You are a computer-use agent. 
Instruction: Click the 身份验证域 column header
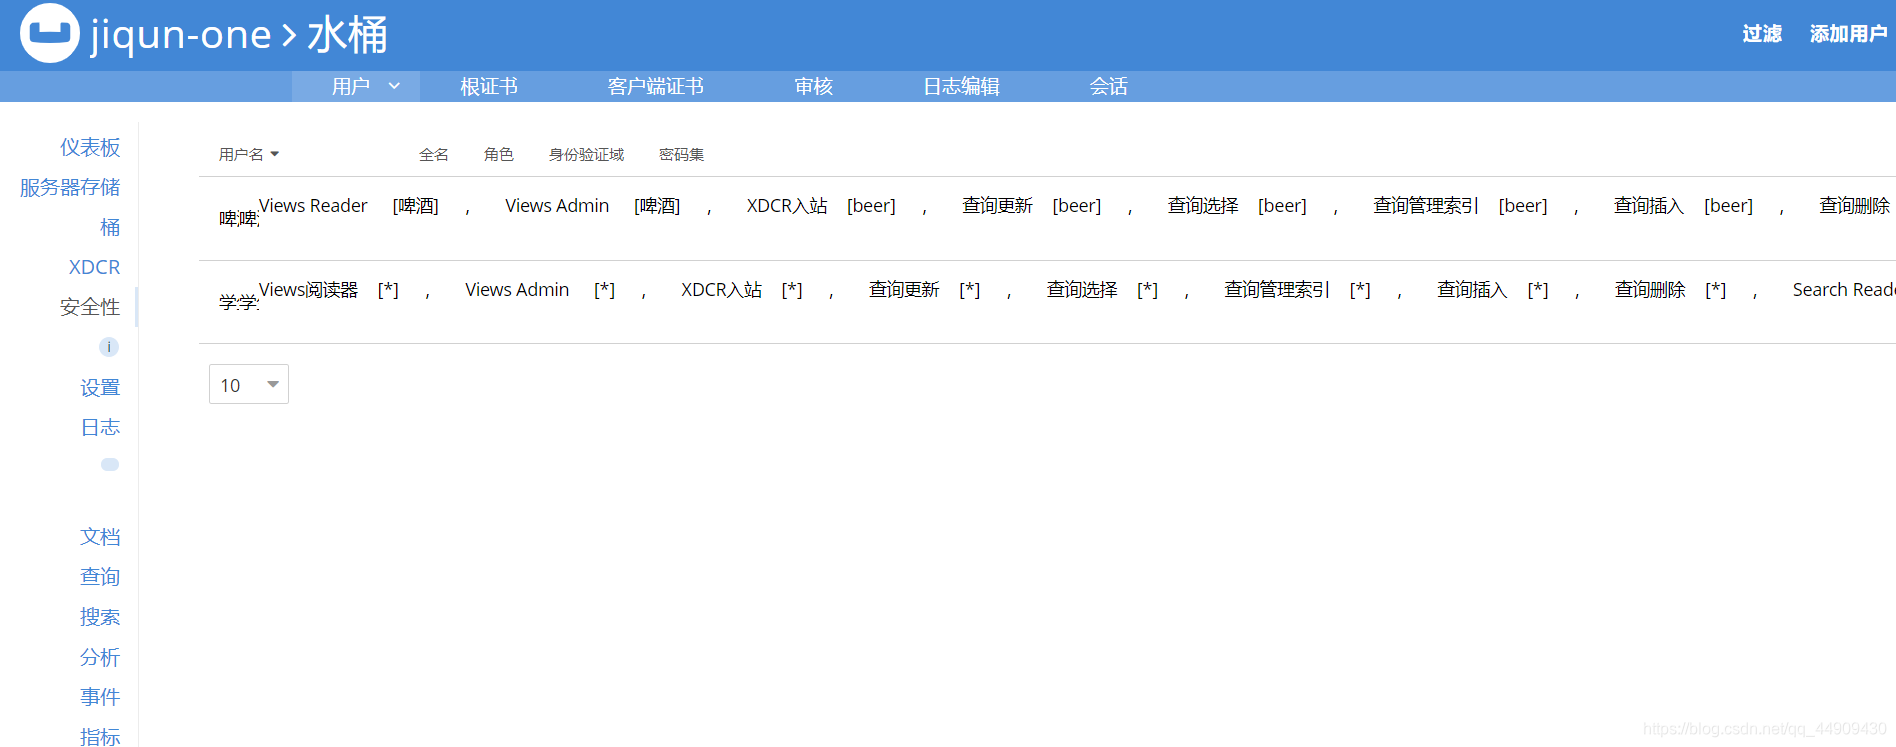tap(586, 154)
